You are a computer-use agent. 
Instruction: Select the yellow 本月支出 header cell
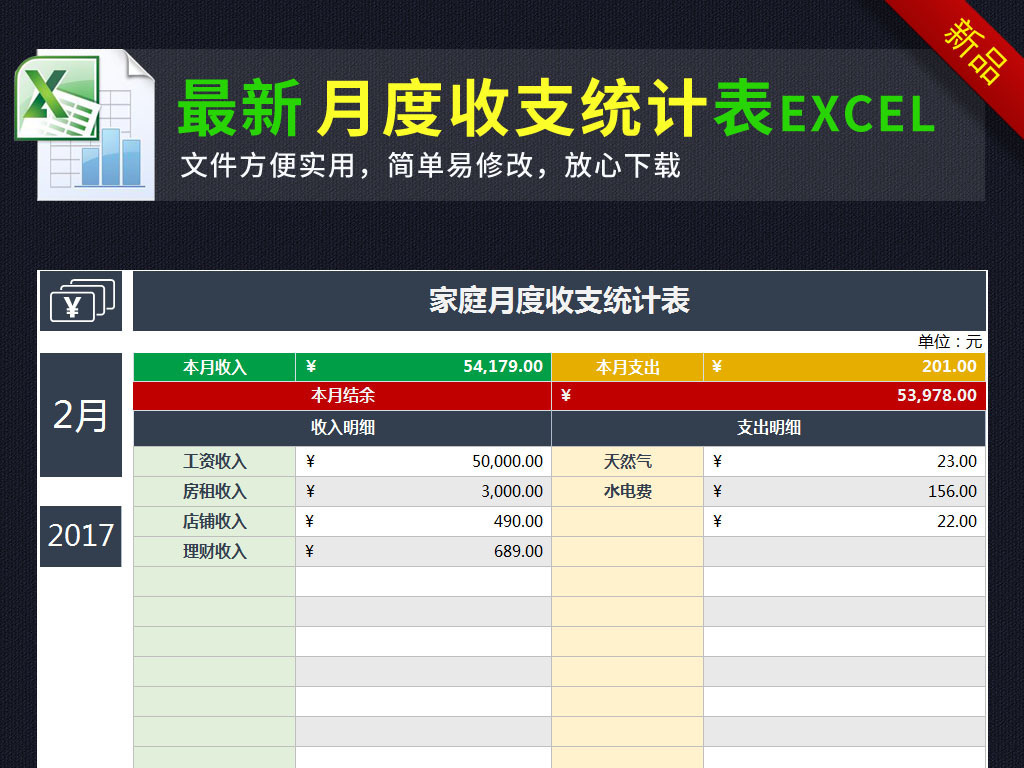[627, 367]
